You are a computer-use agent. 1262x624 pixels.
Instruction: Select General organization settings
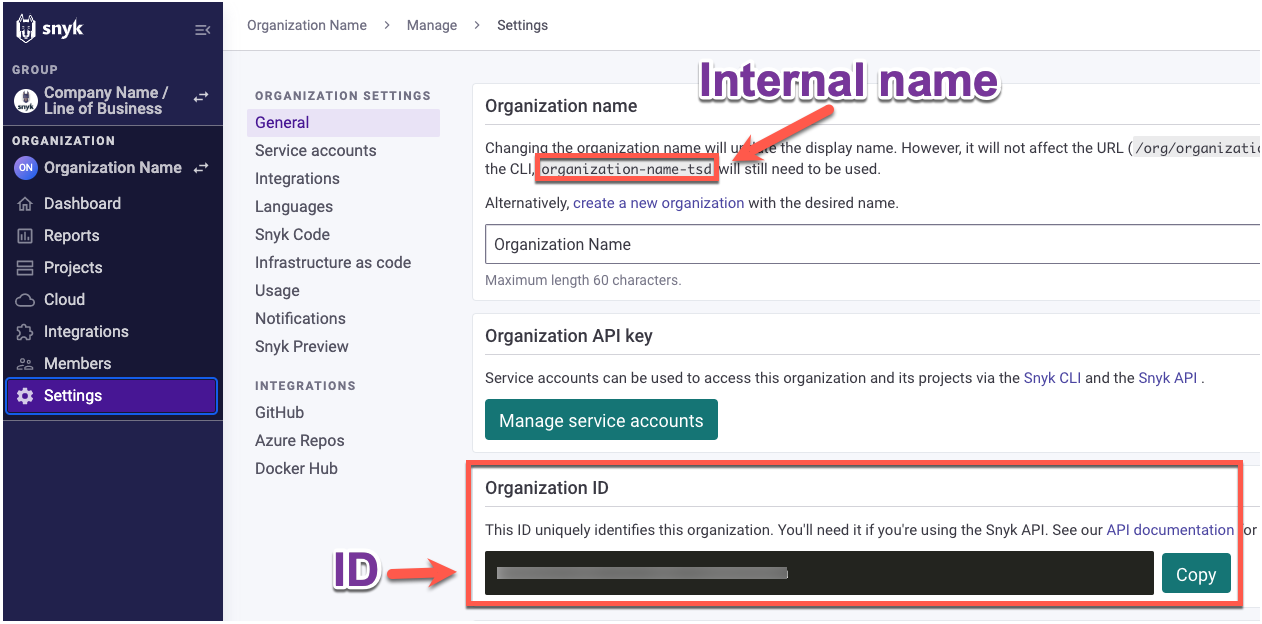point(343,123)
